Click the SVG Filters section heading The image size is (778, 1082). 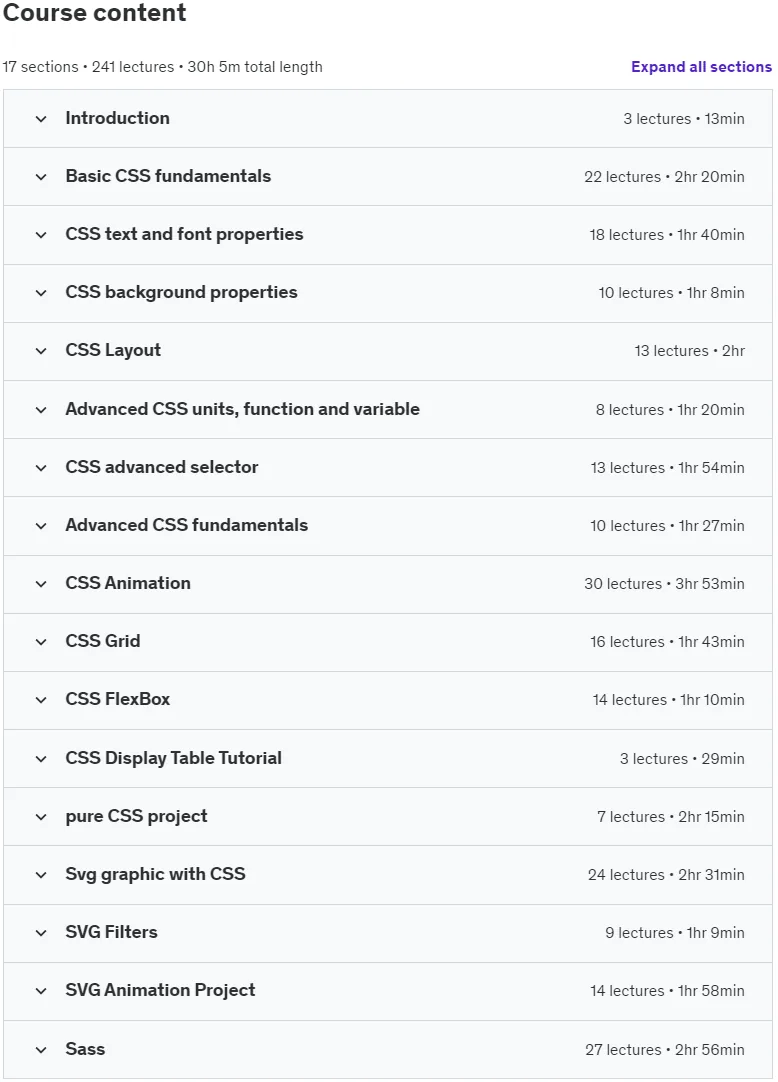click(x=111, y=932)
